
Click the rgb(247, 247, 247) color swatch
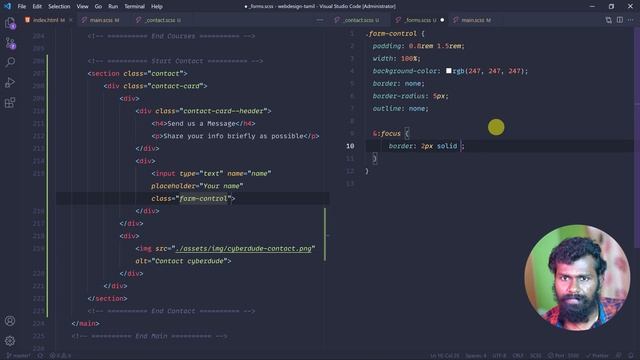(449, 71)
